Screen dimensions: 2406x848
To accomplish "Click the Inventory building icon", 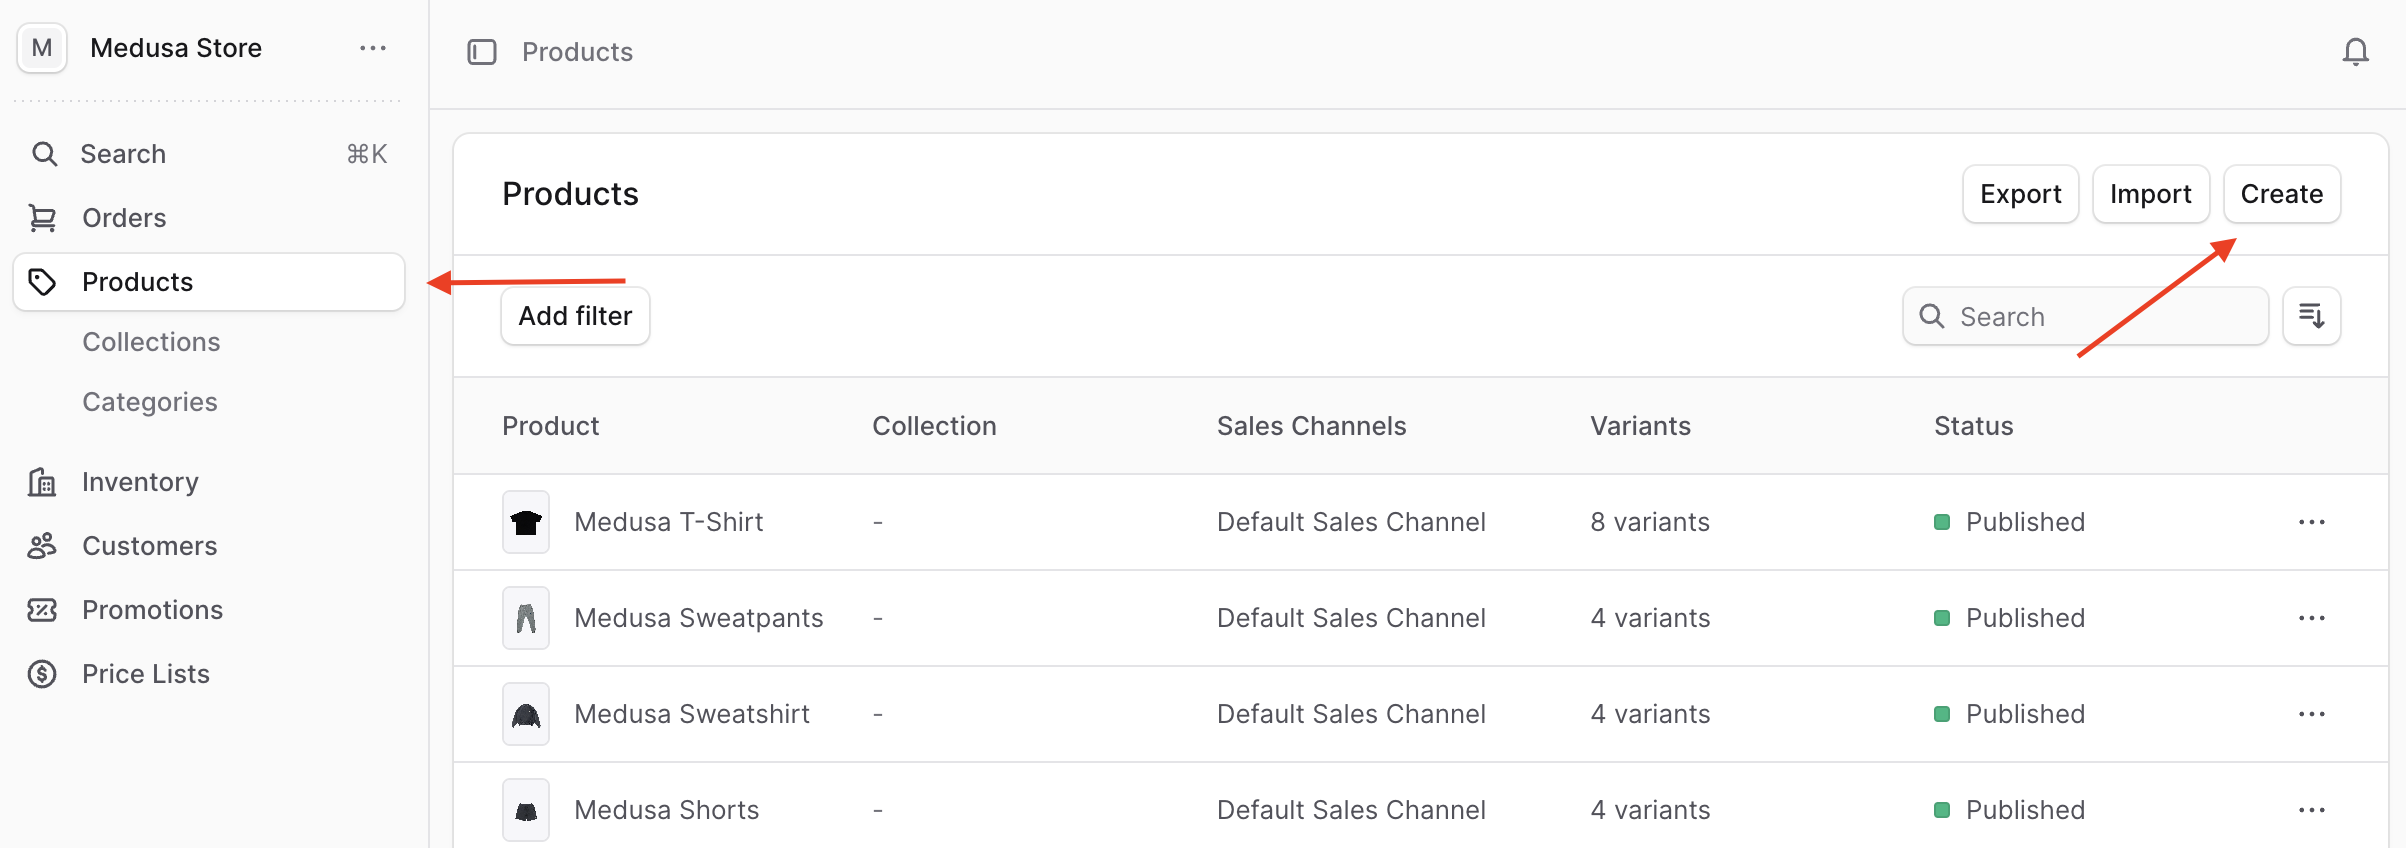I will tap(42, 482).
